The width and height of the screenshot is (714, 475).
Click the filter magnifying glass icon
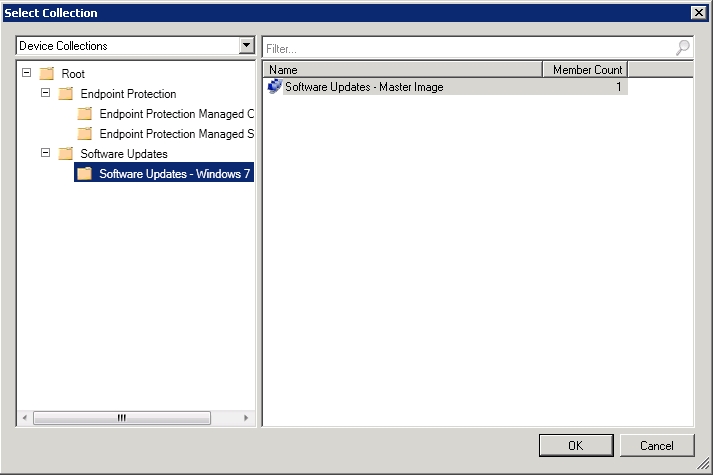(683, 48)
